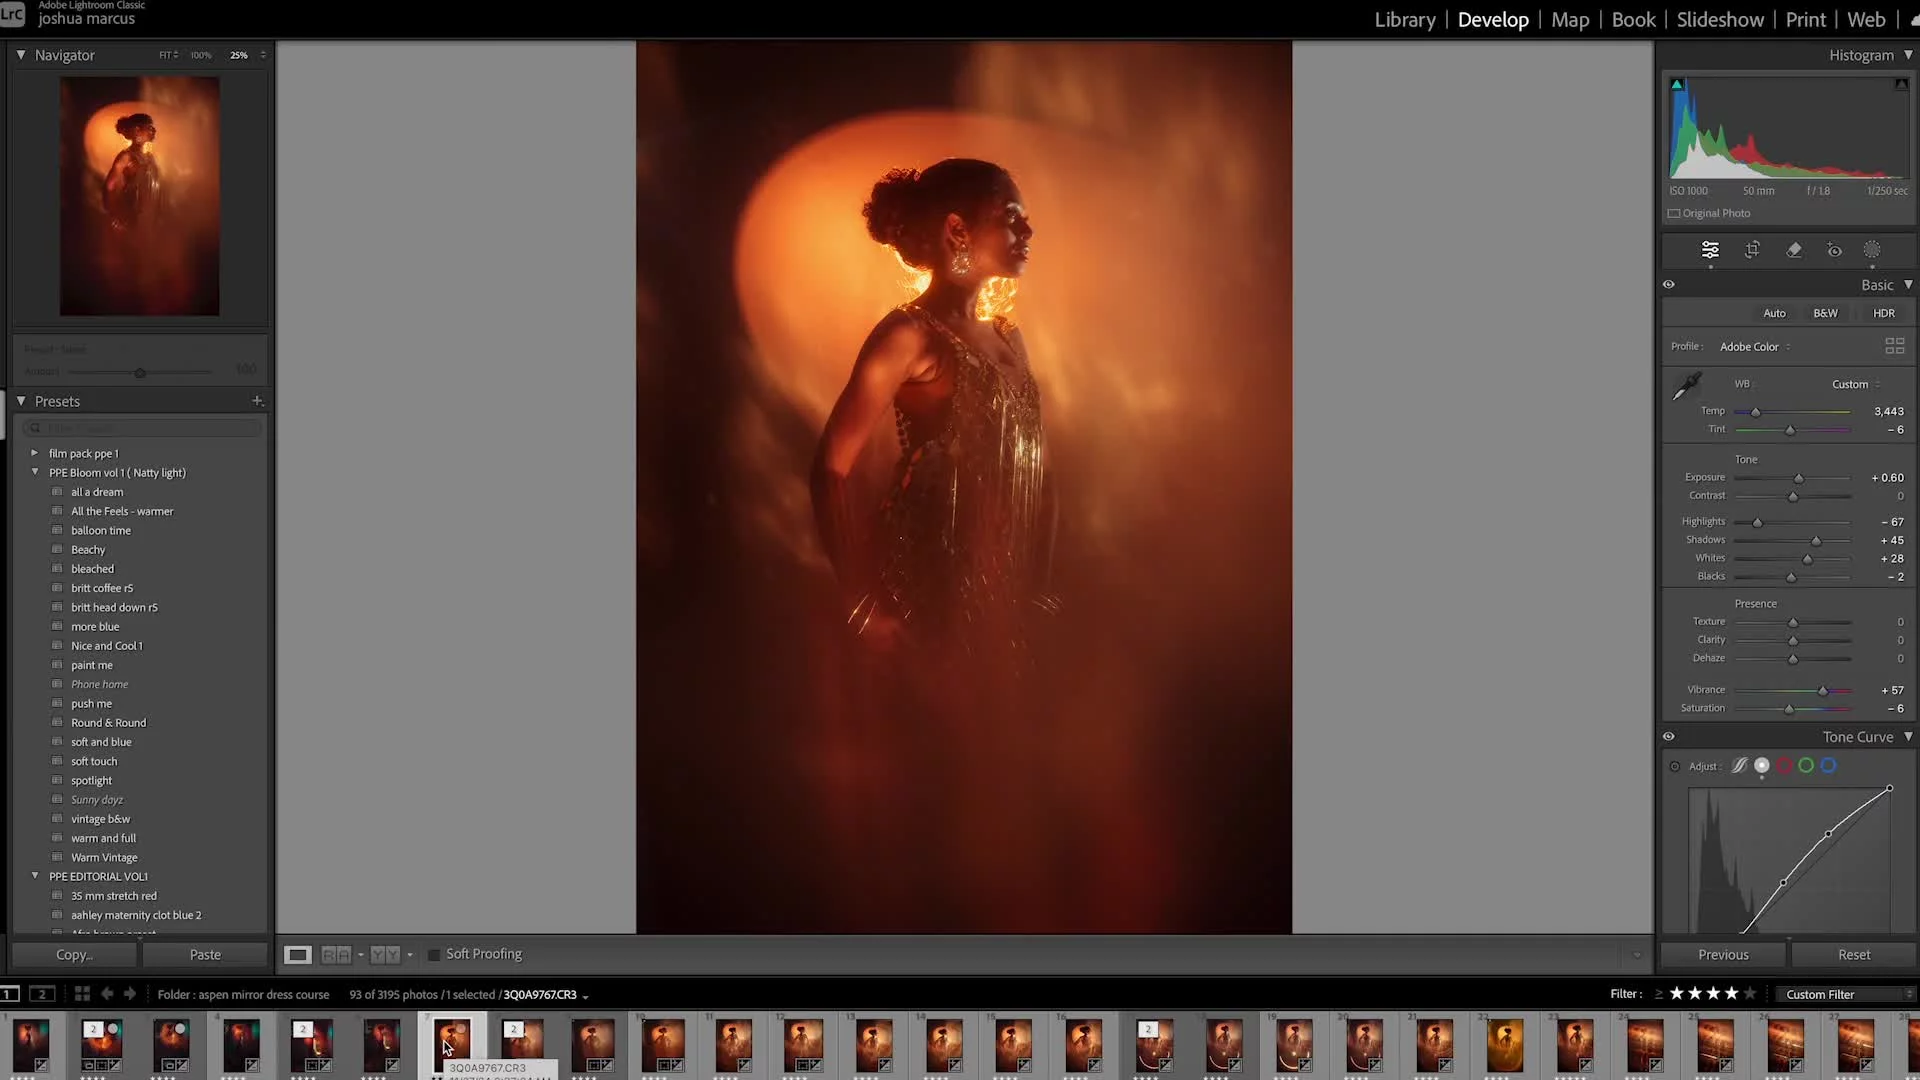This screenshot has width=1920, height=1080.
Task: Switch to grid view in filmstrip bar
Action: [x=82, y=994]
